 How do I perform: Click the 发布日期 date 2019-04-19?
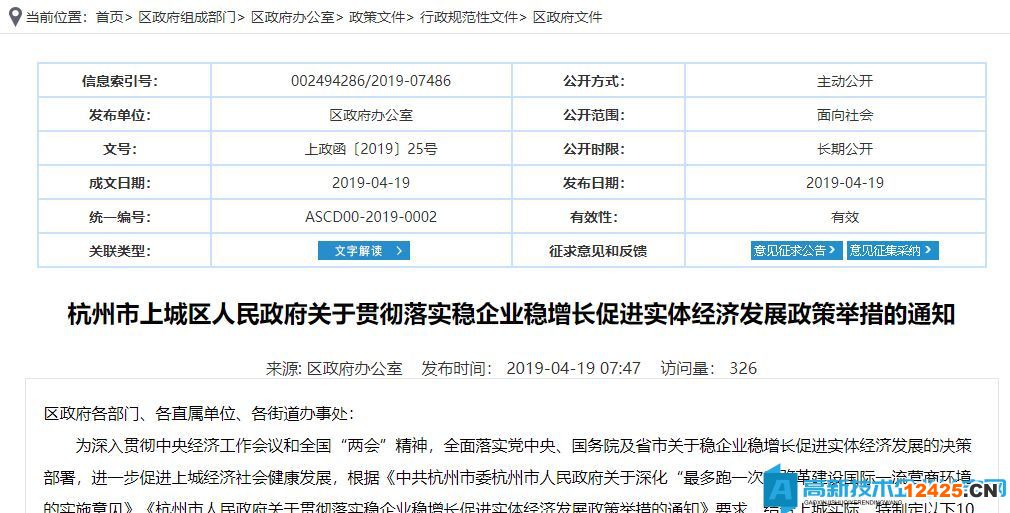coord(845,183)
